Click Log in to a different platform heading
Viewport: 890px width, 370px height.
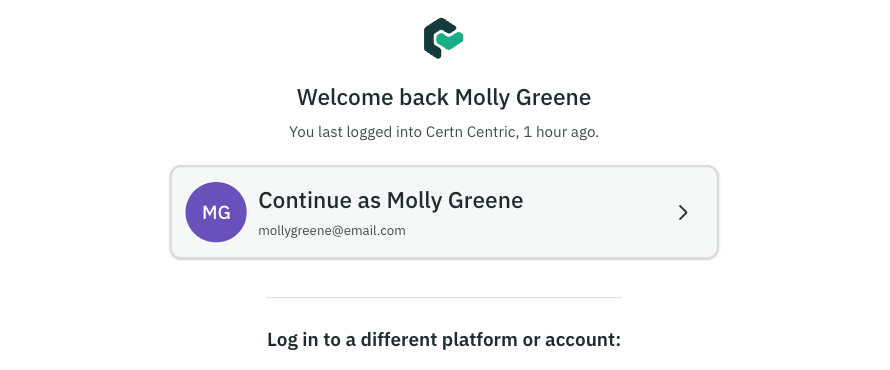click(x=444, y=339)
